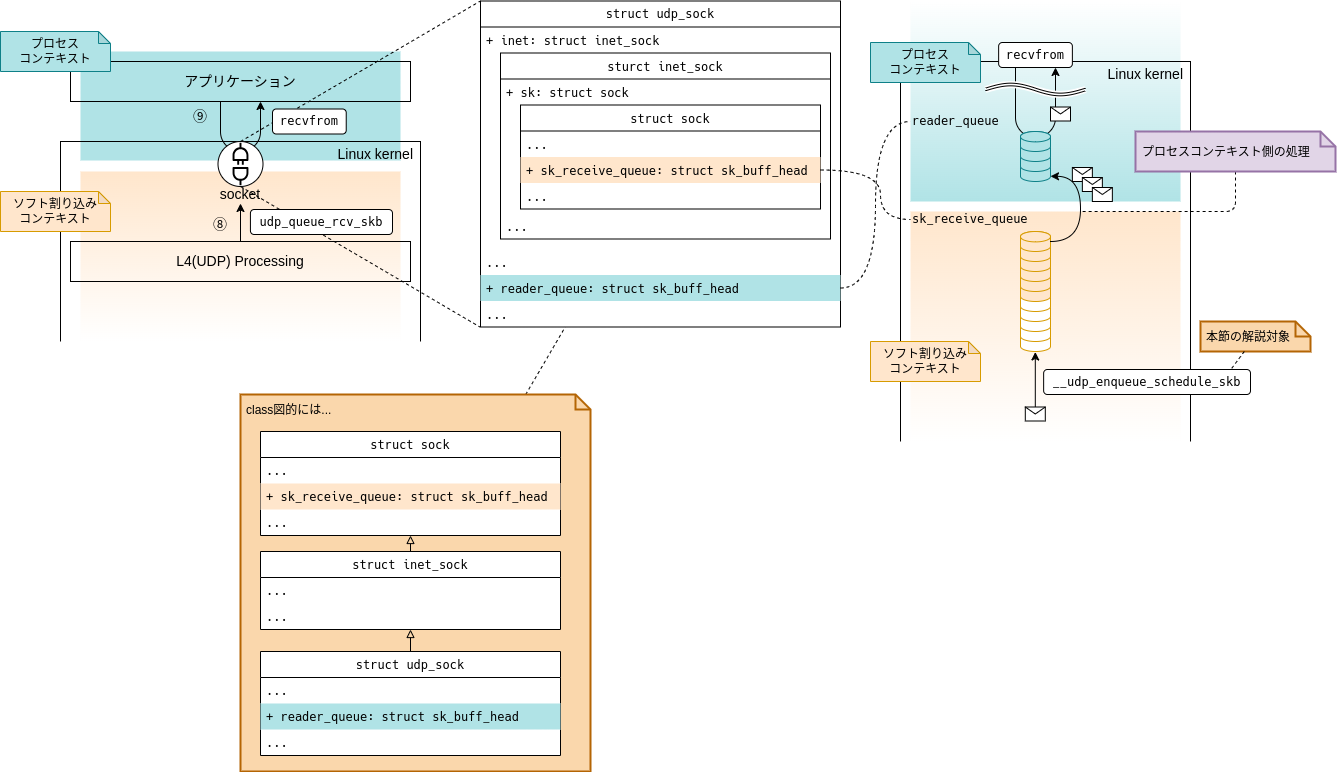Click the teal reader_queue row in top udp_sock box
The image size is (1337, 772).
click(x=660, y=289)
